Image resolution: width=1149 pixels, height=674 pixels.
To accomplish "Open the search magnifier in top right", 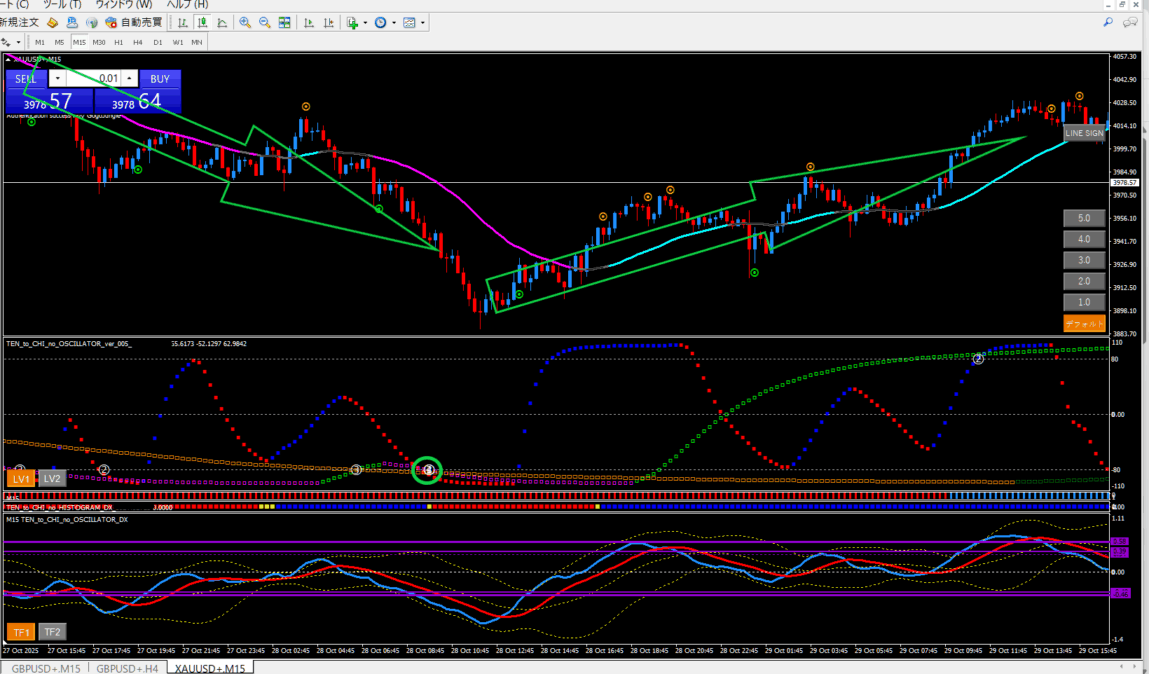I will (x=1108, y=22).
